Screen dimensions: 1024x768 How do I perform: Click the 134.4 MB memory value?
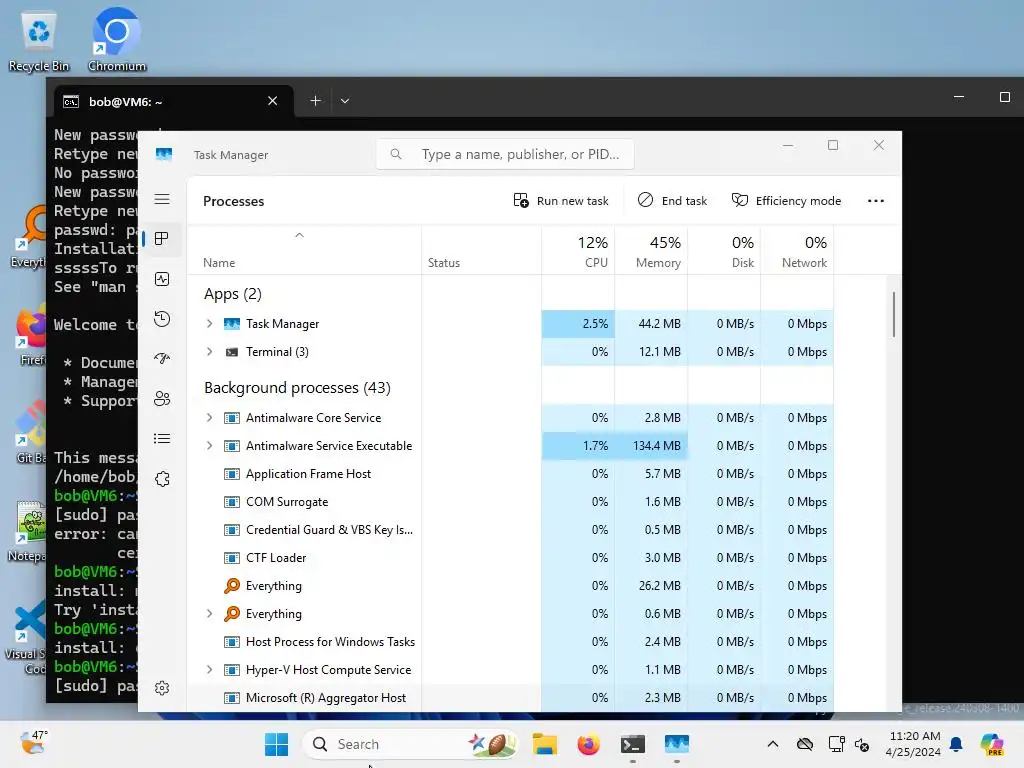(x=656, y=445)
